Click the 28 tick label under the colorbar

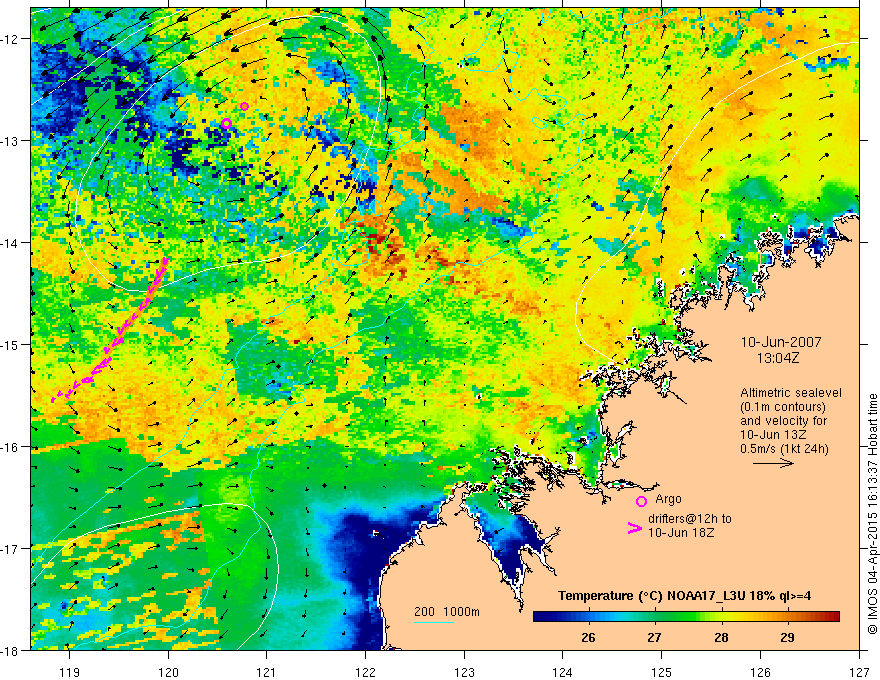click(x=721, y=638)
